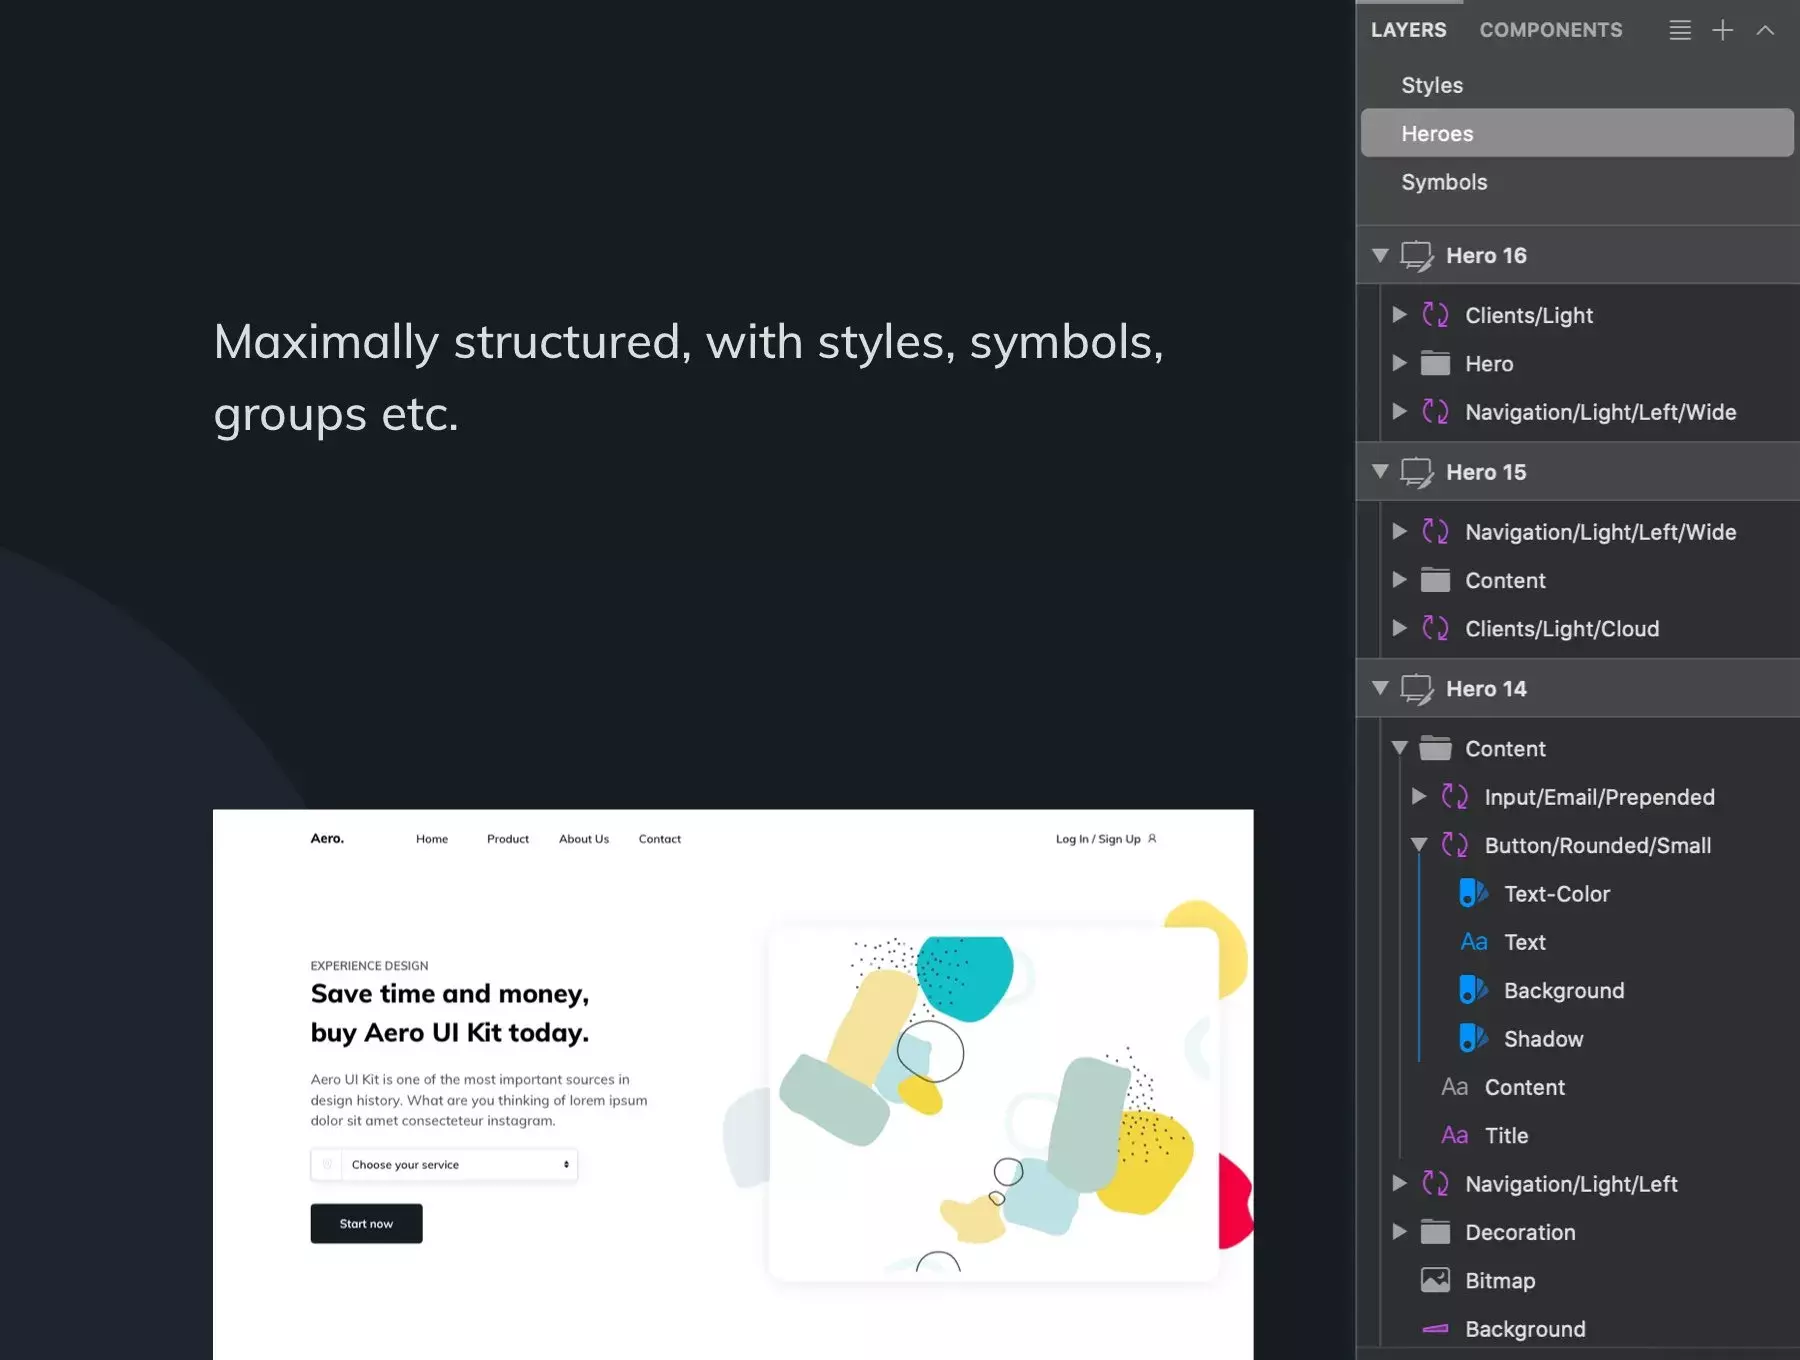Click the Aa icon of Content text layer

point(1454,1087)
